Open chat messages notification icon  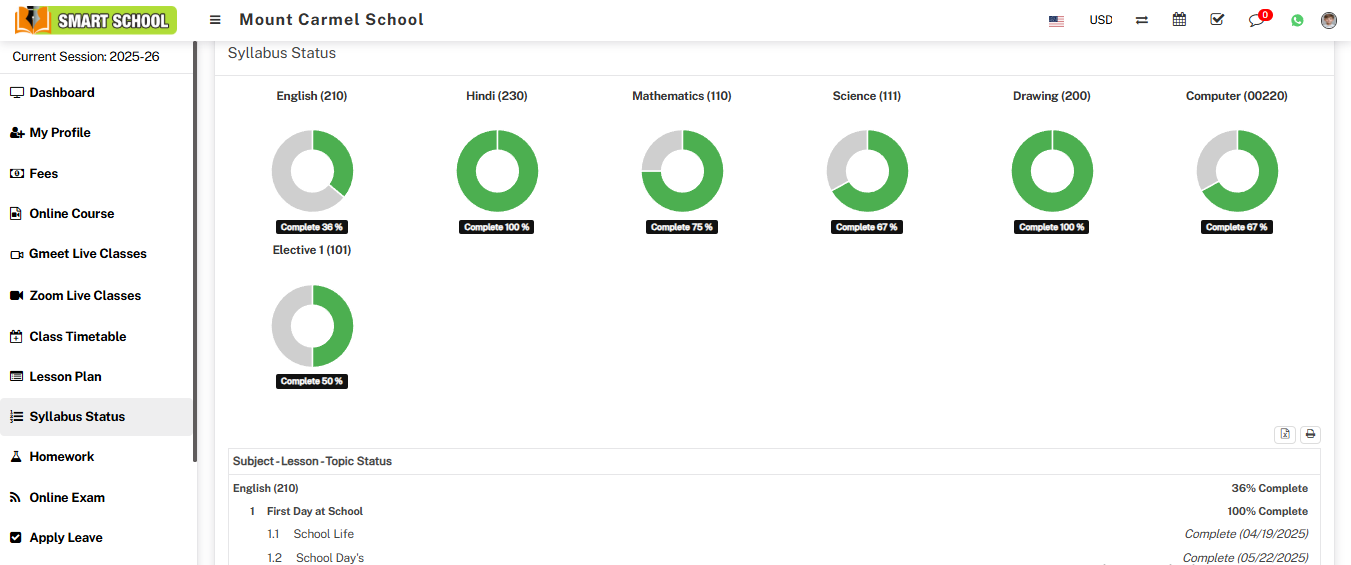pos(1256,20)
